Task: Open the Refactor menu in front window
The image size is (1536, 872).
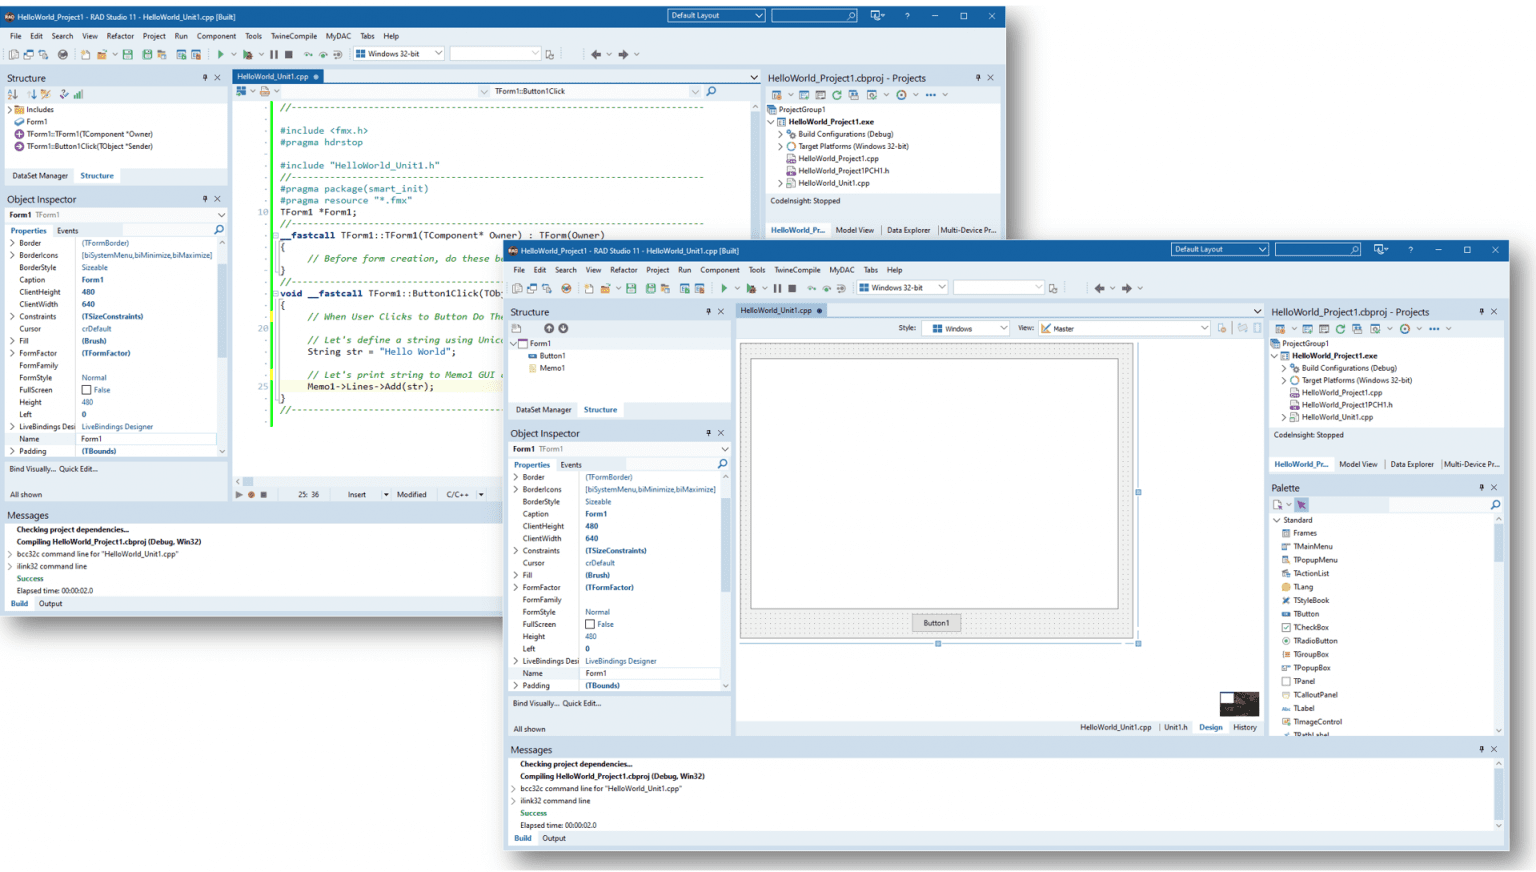Action: tap(623, 270)
